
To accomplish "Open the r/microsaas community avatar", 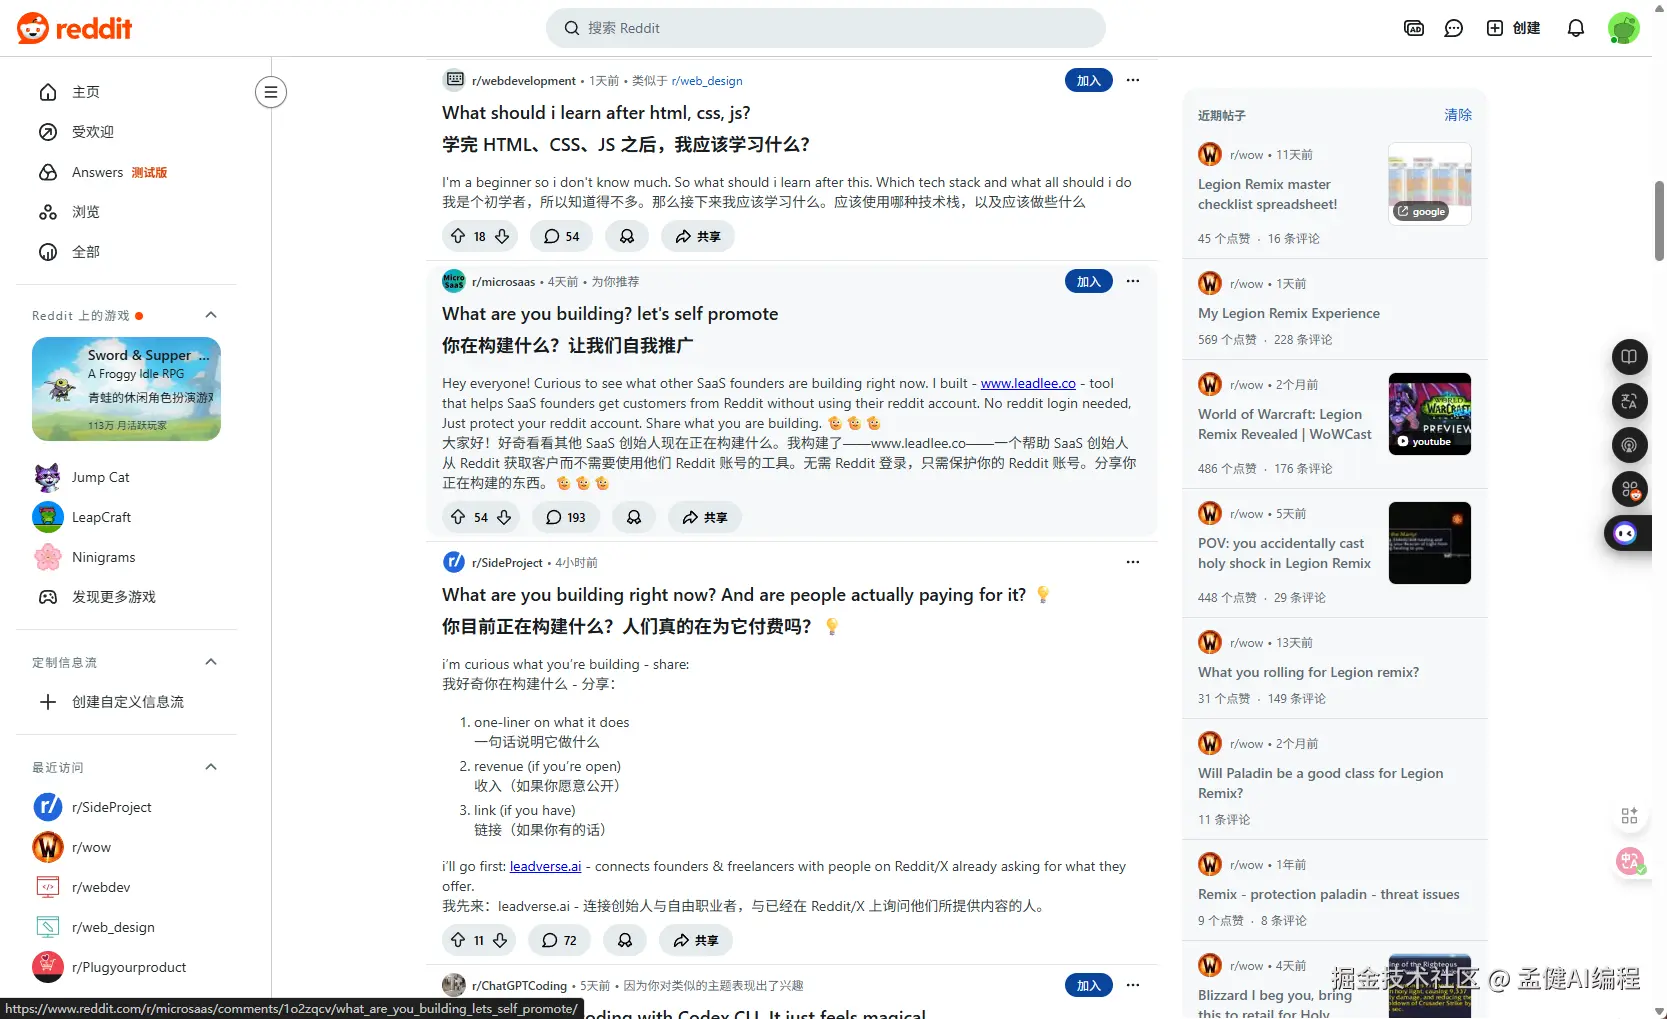I will (454, 281).
